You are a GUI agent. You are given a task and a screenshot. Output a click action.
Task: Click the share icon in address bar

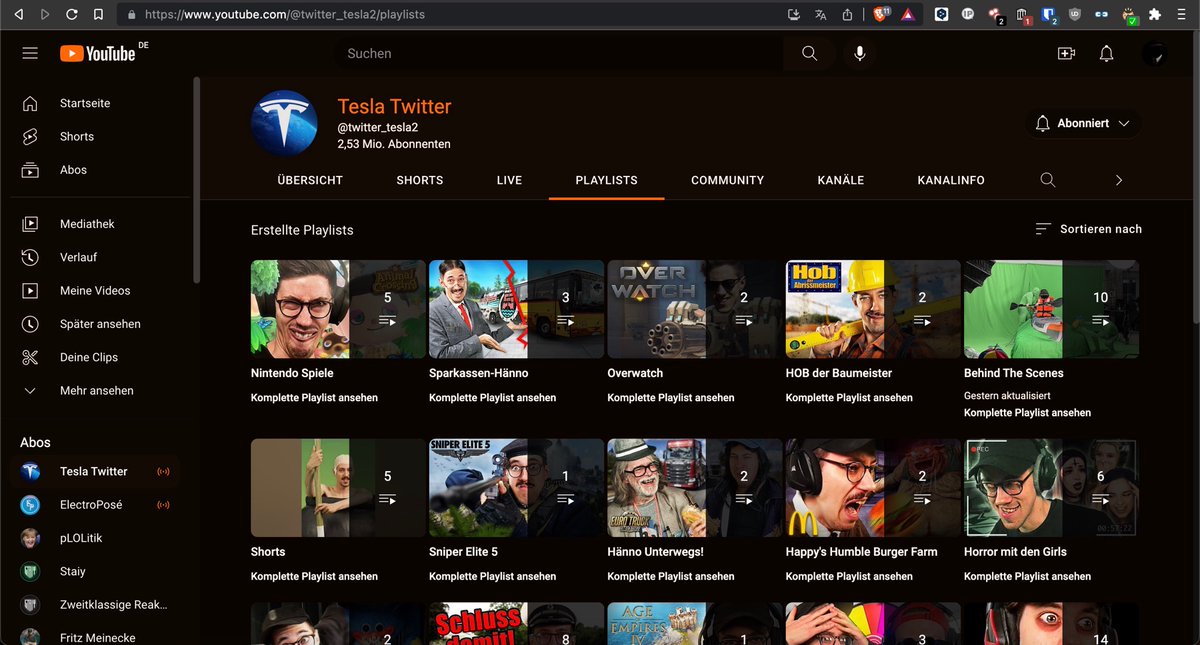847,15
